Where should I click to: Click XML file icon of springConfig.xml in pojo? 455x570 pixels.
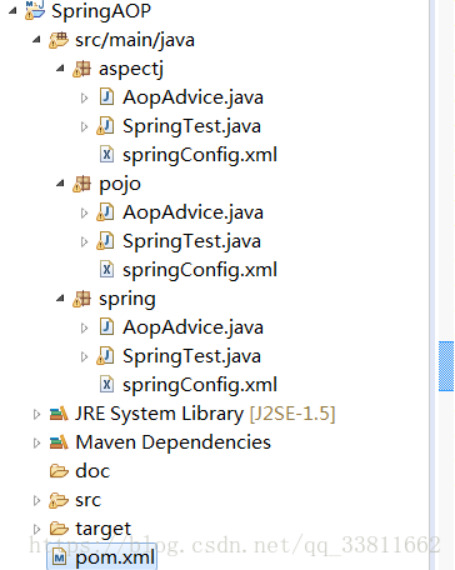pos(106,270)
